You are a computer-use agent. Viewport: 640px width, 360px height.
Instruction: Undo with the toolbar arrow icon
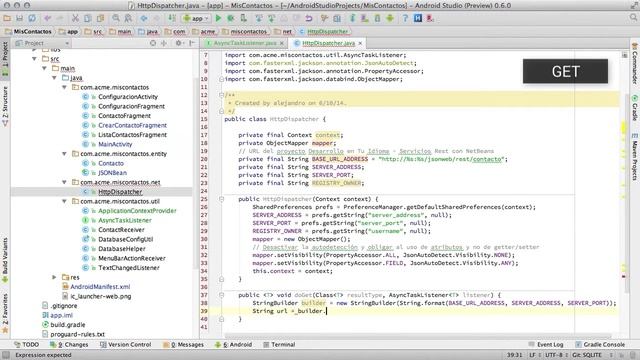(x=48, y=18)
